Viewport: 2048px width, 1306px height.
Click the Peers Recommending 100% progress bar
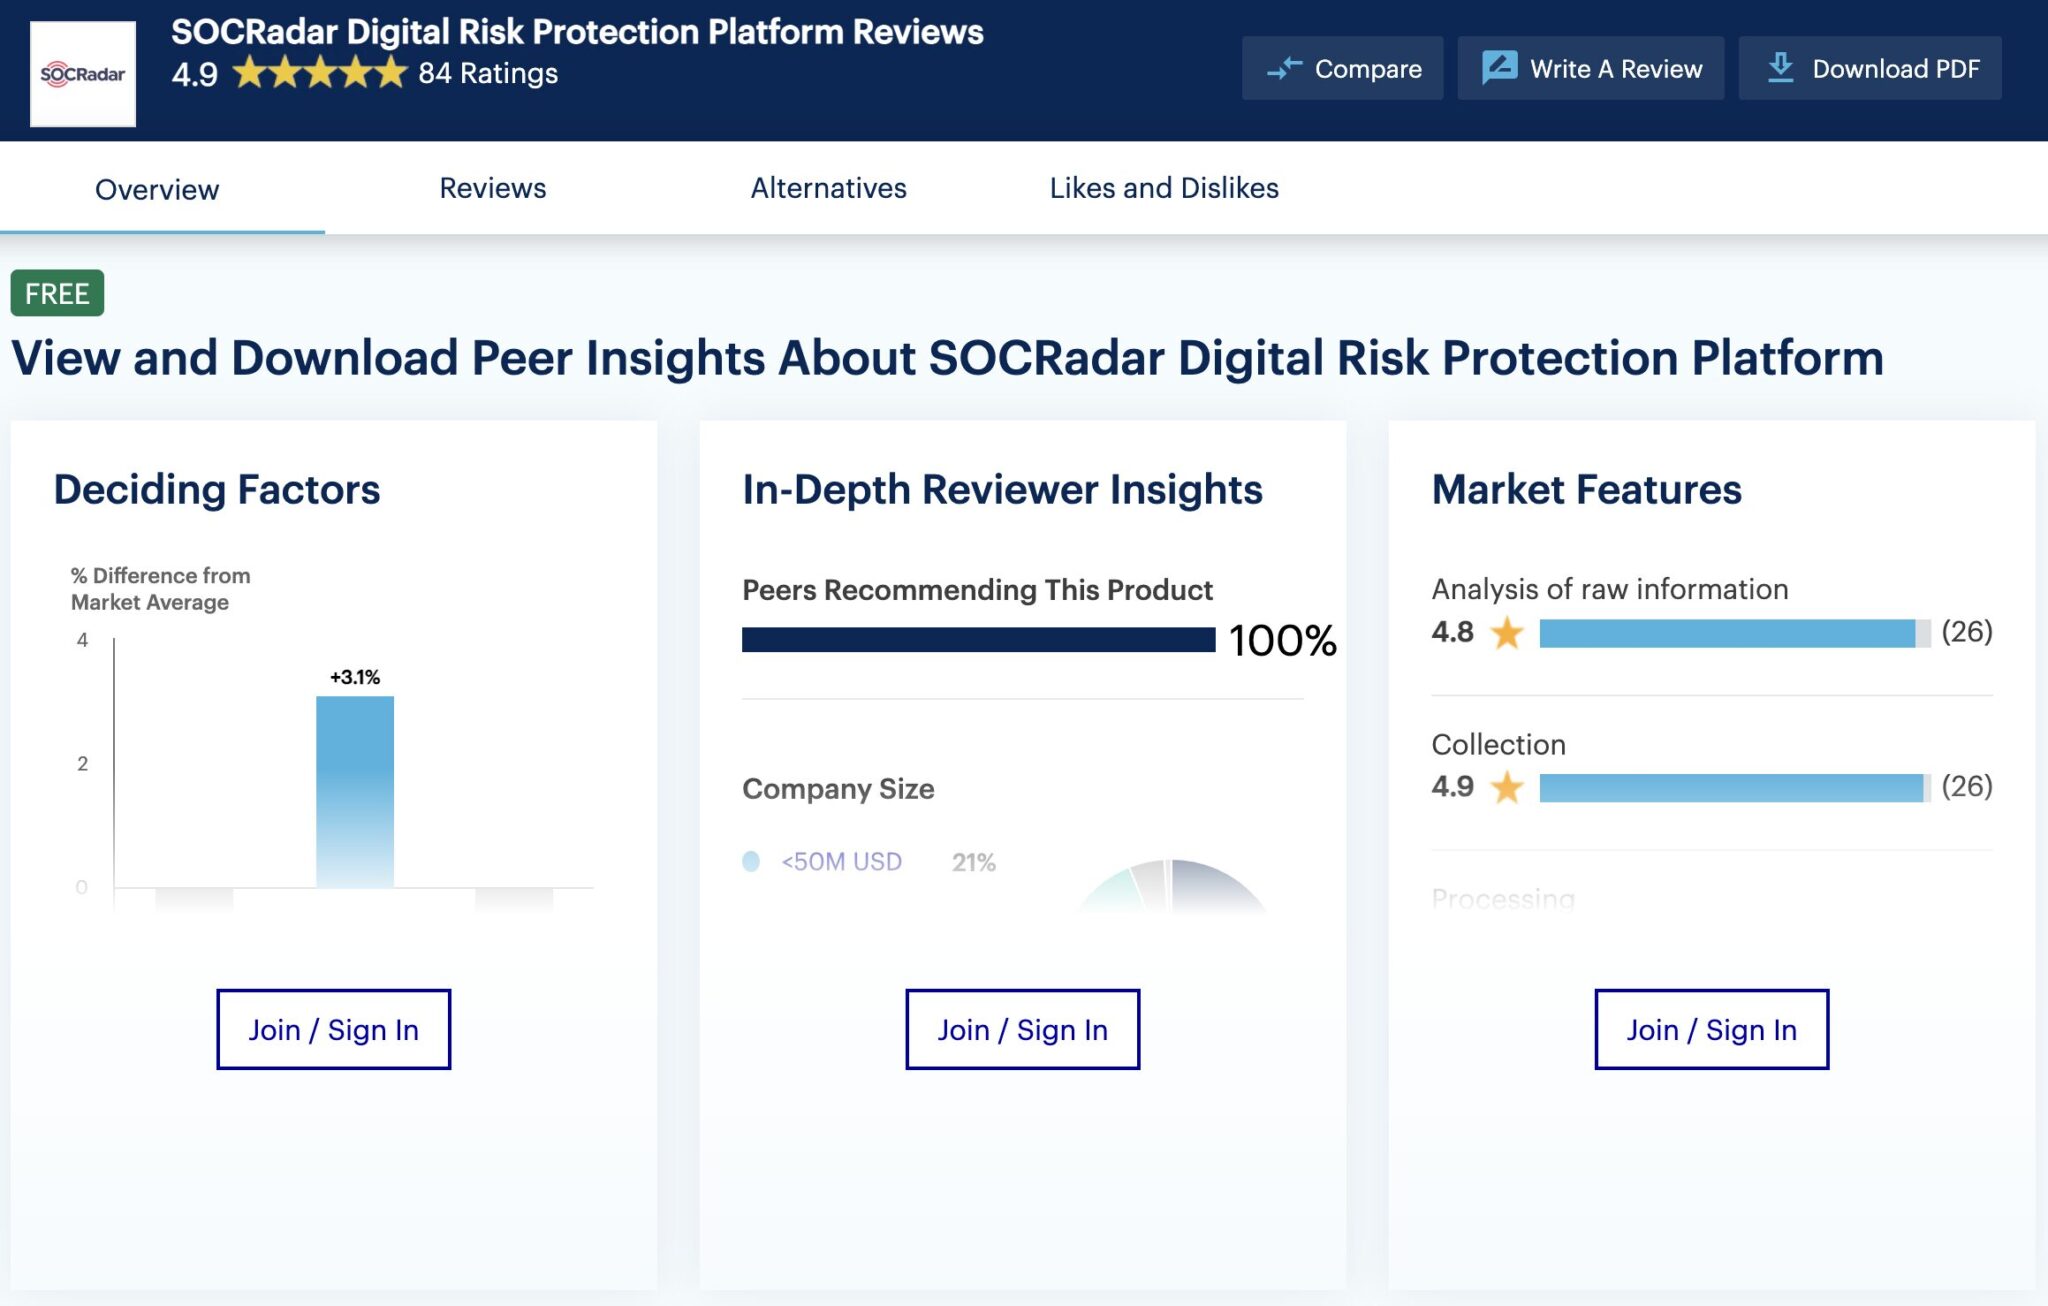pyautogui.click(x=978, y=640)
